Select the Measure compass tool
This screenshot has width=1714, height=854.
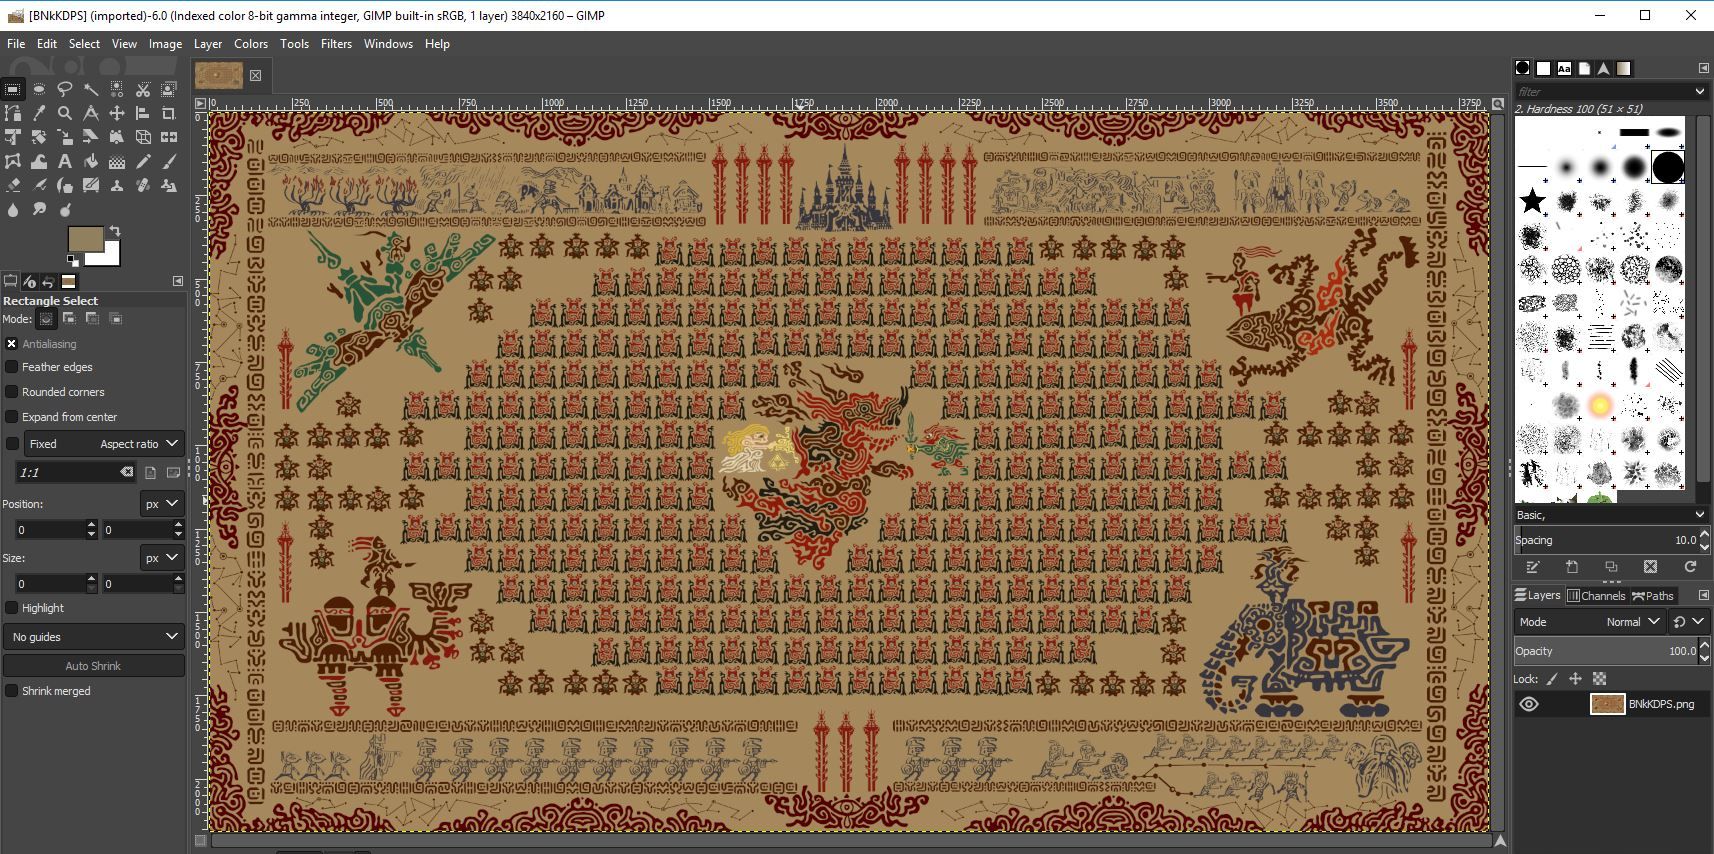tap(91, 113)
